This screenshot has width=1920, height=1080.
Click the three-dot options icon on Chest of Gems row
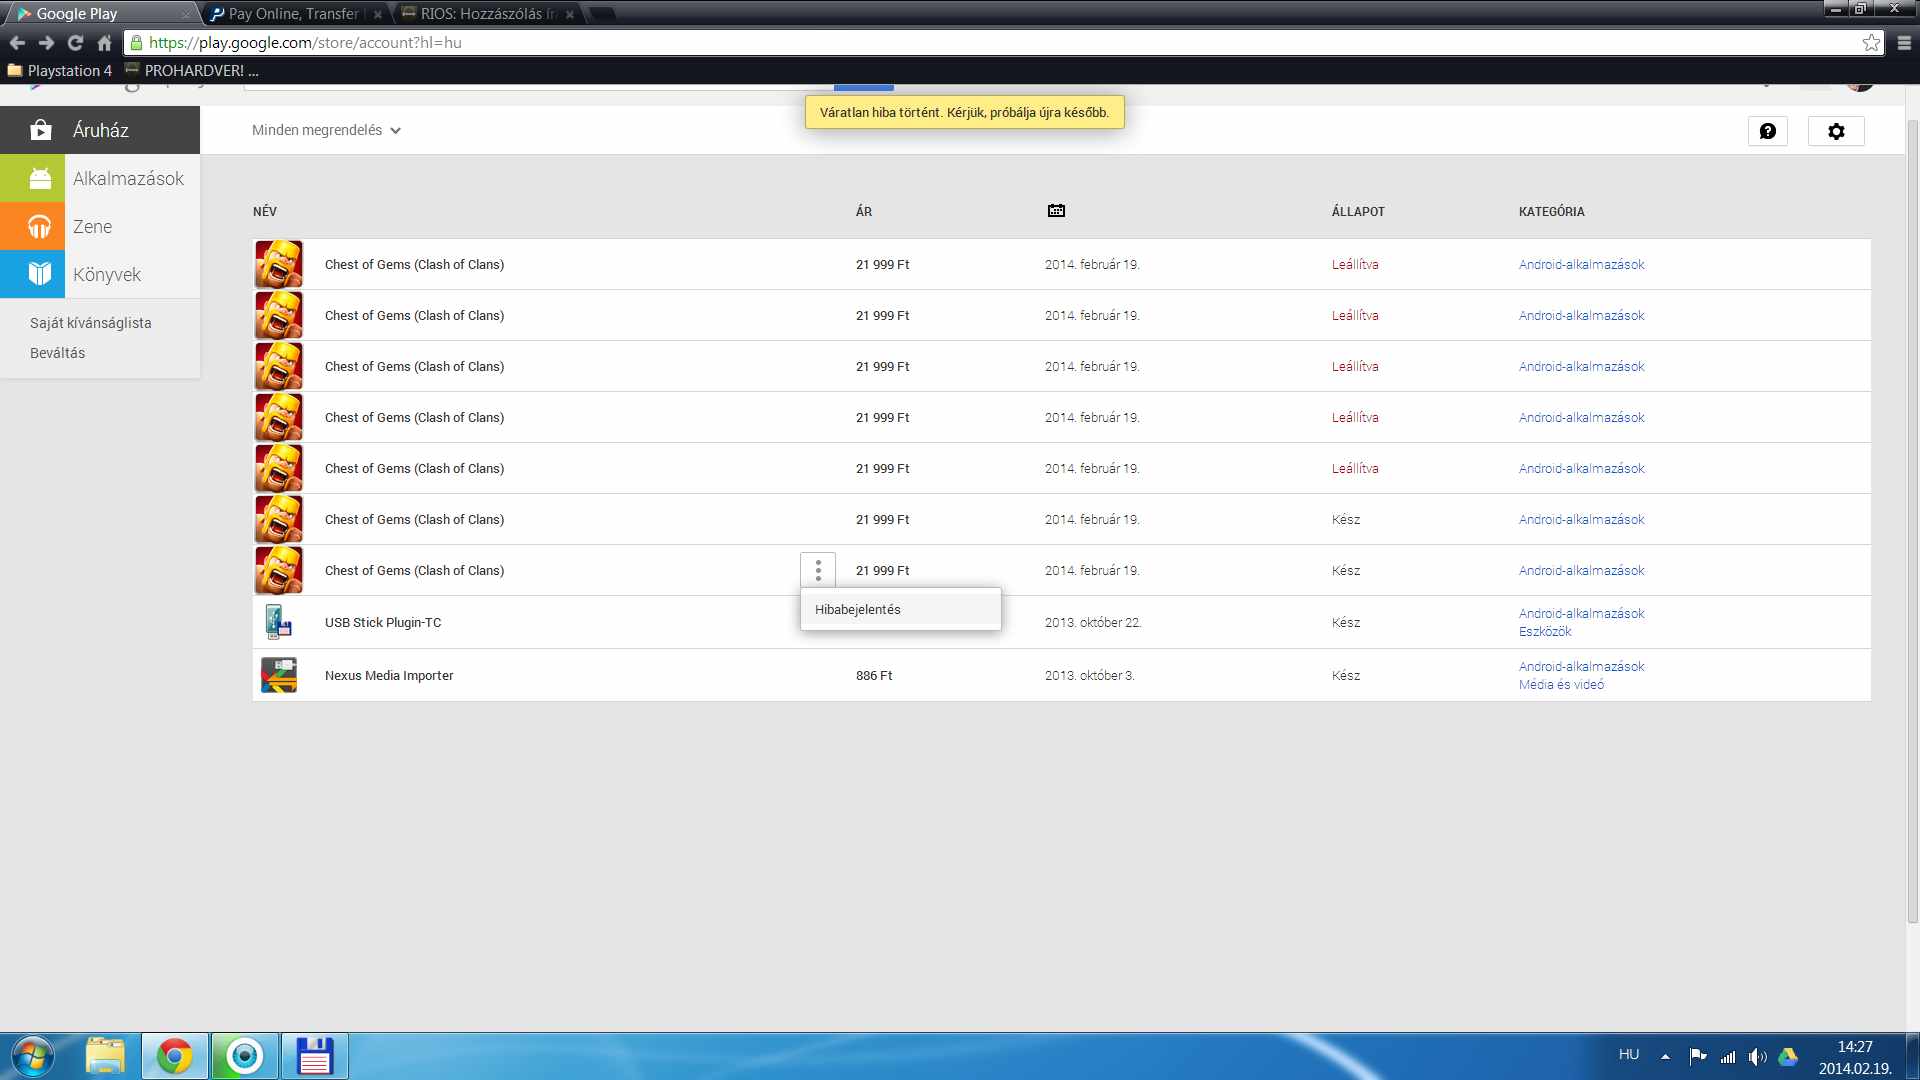[818, 570]
